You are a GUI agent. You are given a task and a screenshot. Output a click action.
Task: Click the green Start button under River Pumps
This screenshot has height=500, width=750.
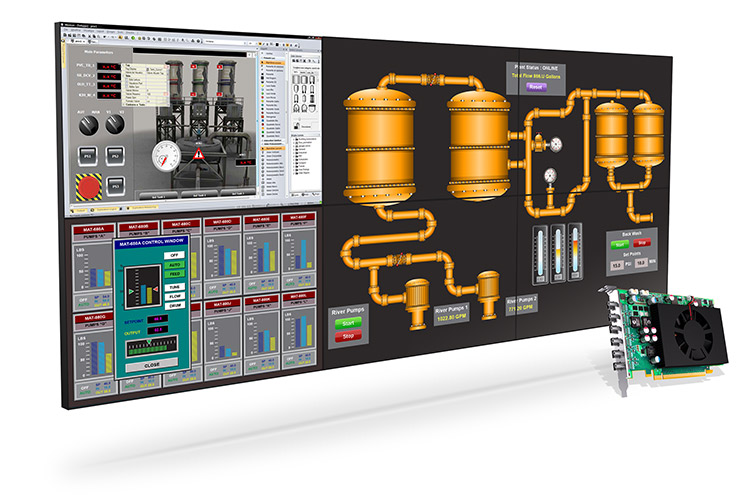(350, 324)
